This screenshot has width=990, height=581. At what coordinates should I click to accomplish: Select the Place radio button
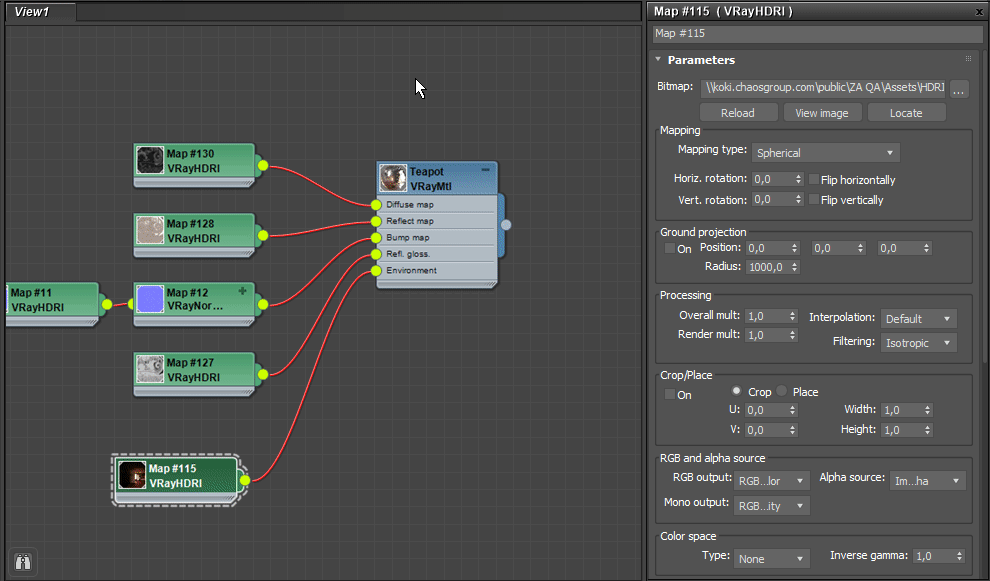(x=782, y=392)
